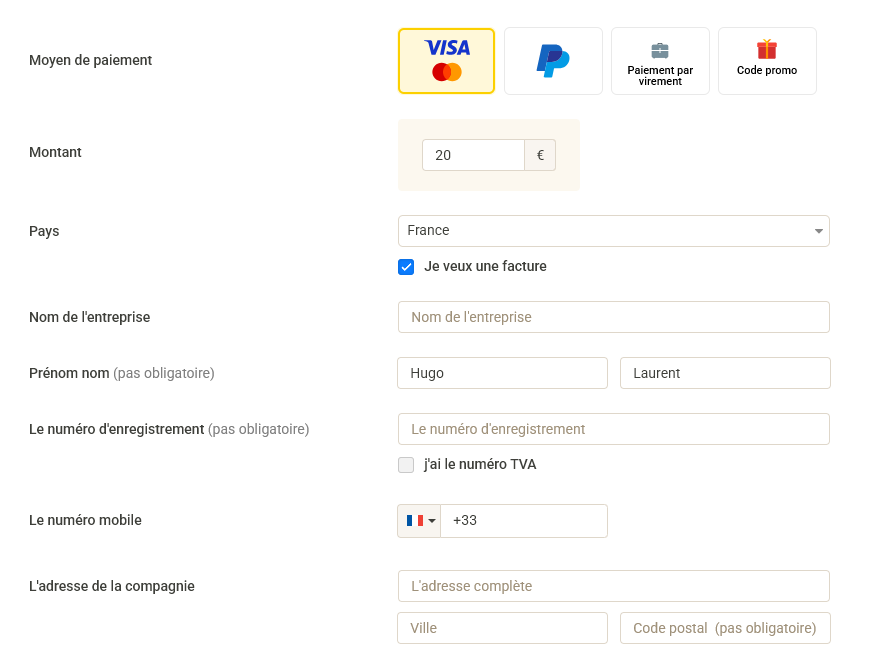Select Paiement par virement option

[660, 61]
